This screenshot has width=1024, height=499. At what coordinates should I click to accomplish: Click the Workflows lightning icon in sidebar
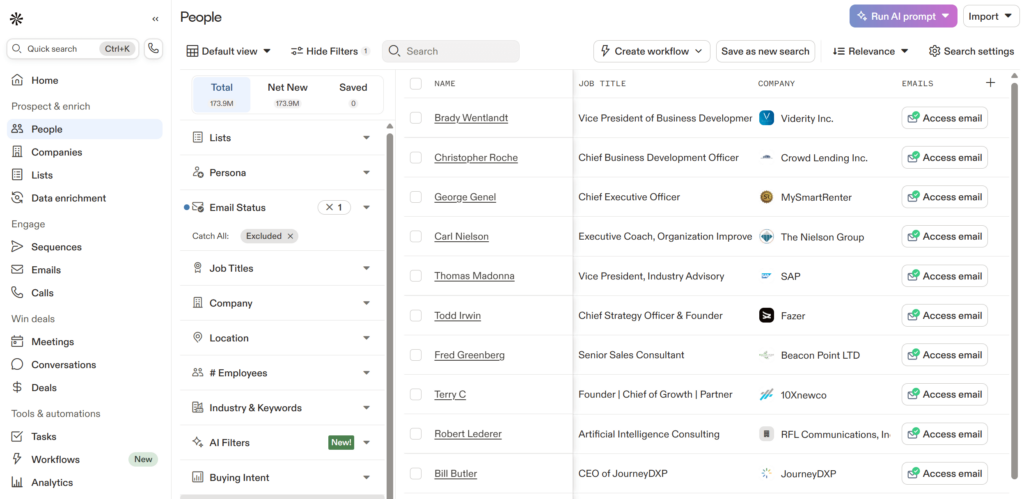pyautogui.click(x=17, y=459)
